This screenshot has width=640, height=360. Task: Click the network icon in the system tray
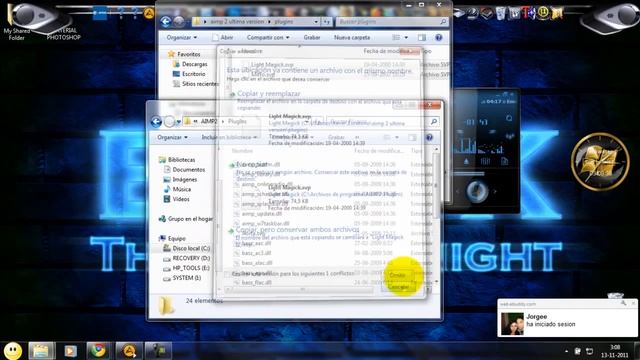(x=589, y=351)
